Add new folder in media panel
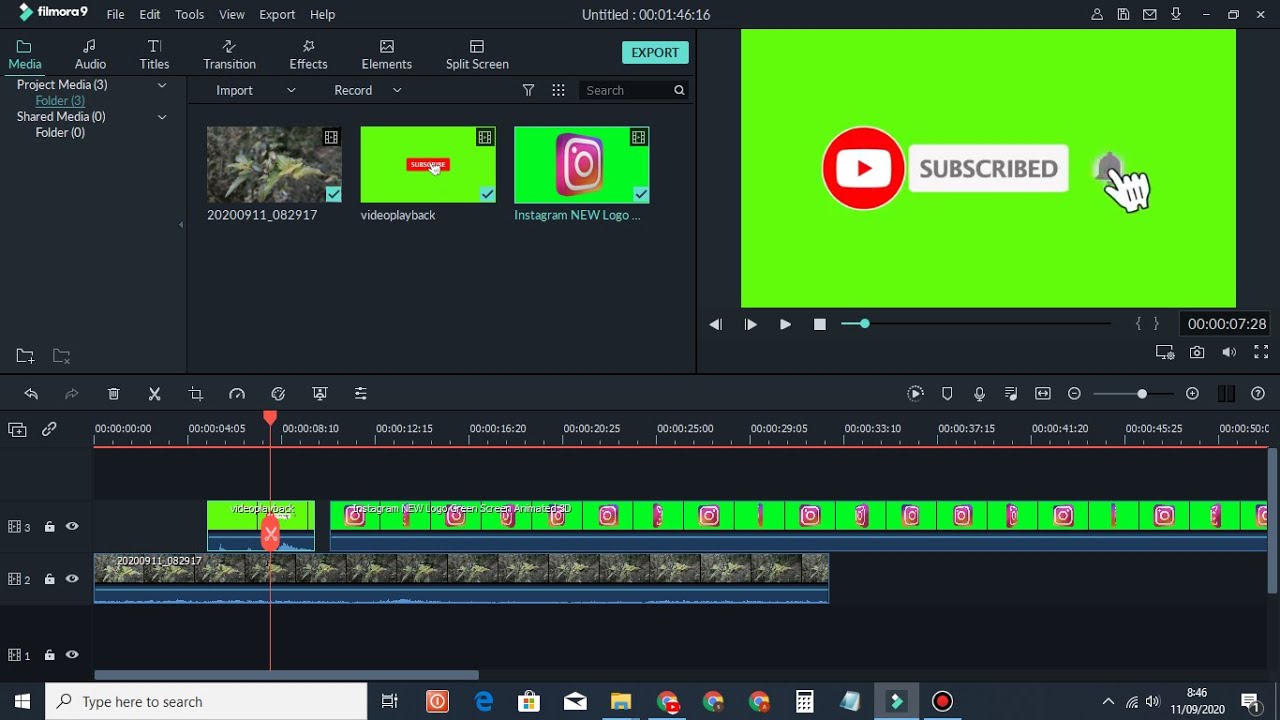The width and height of the screenshot is (1280, 720). point(25,356)
